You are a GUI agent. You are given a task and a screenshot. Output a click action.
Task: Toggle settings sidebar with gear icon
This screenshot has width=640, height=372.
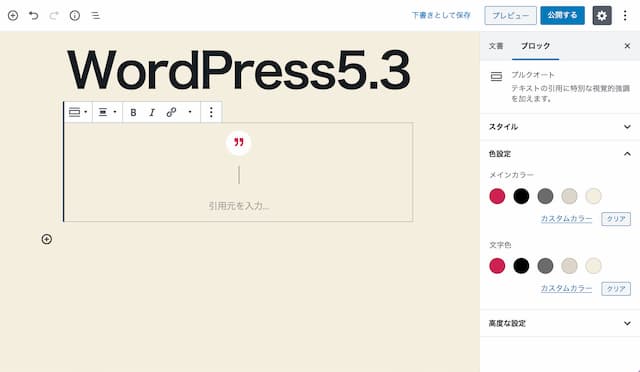[602, 16]
